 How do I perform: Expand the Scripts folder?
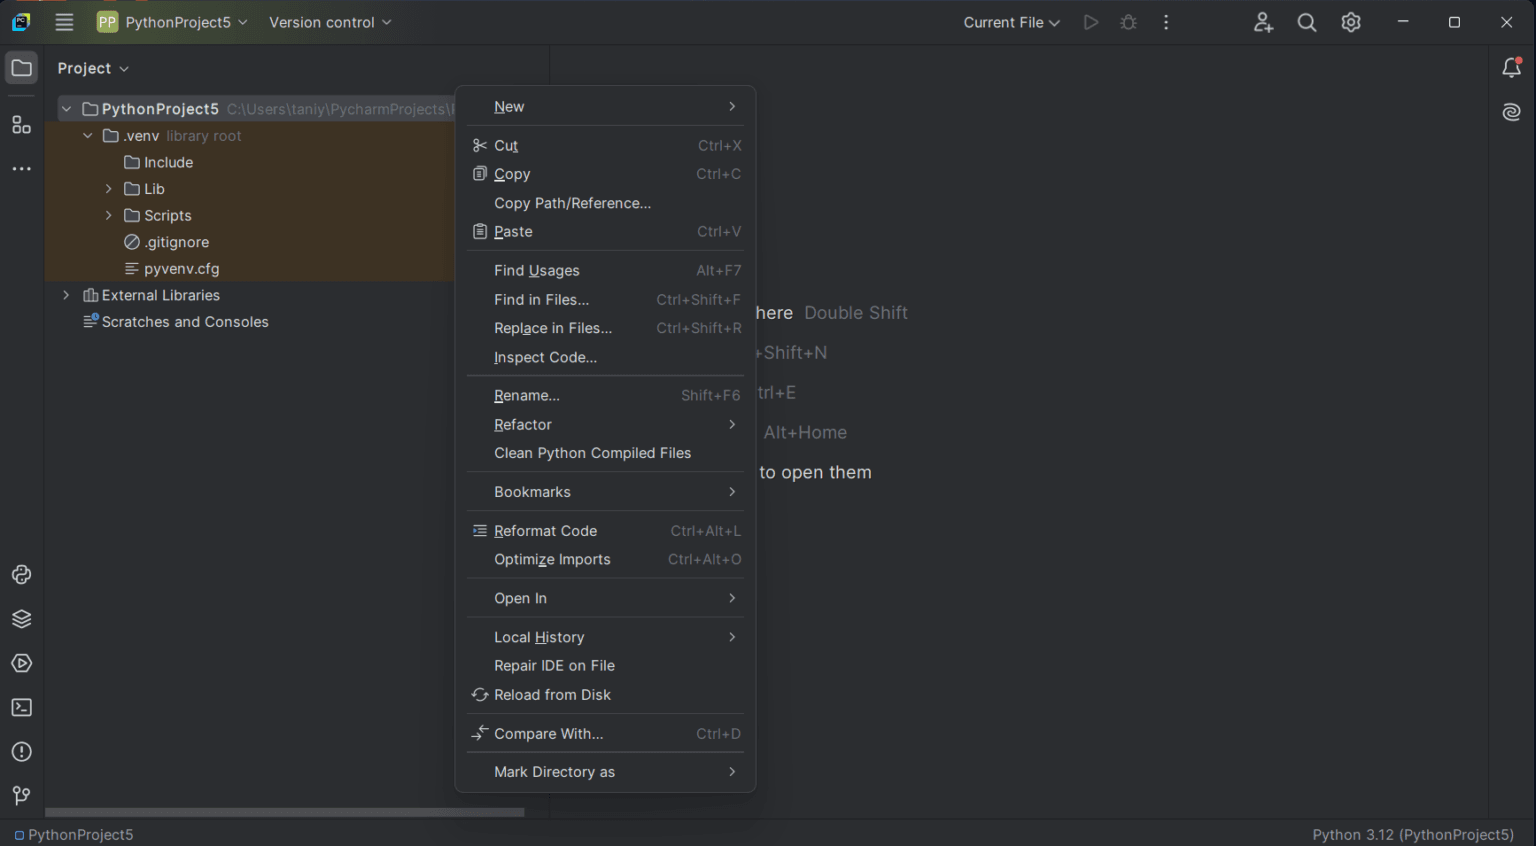coord(109,215)
